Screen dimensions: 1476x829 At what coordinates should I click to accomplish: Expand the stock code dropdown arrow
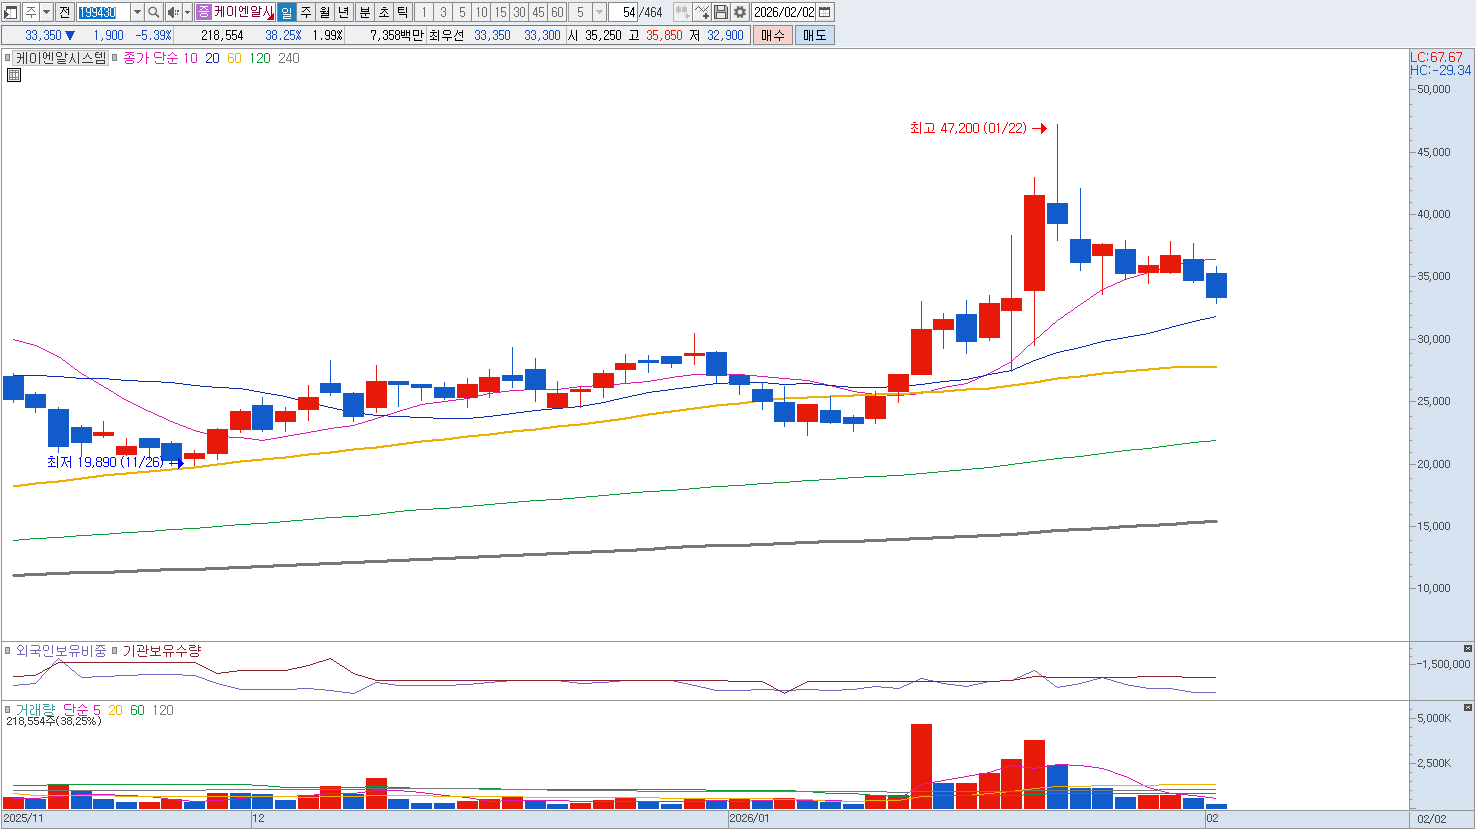[x=136, y=12]
